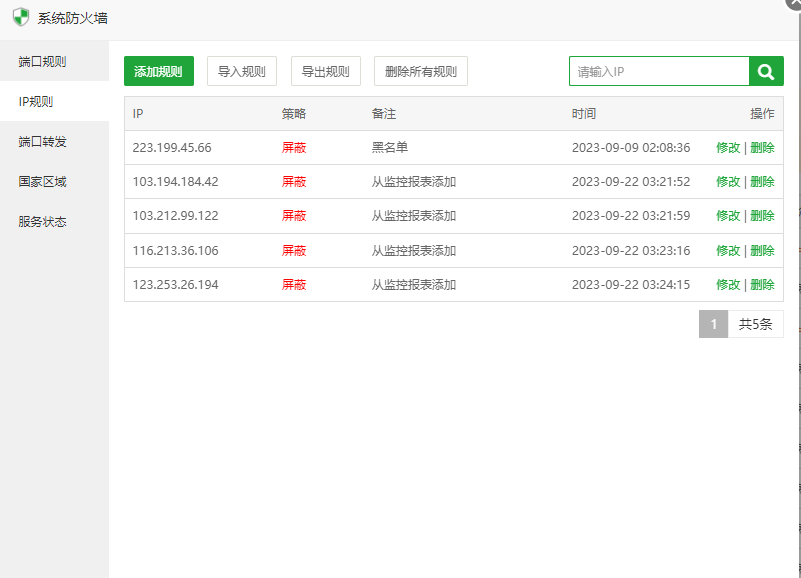Select IP cell 103.194.184.42

tap(175, 181)
